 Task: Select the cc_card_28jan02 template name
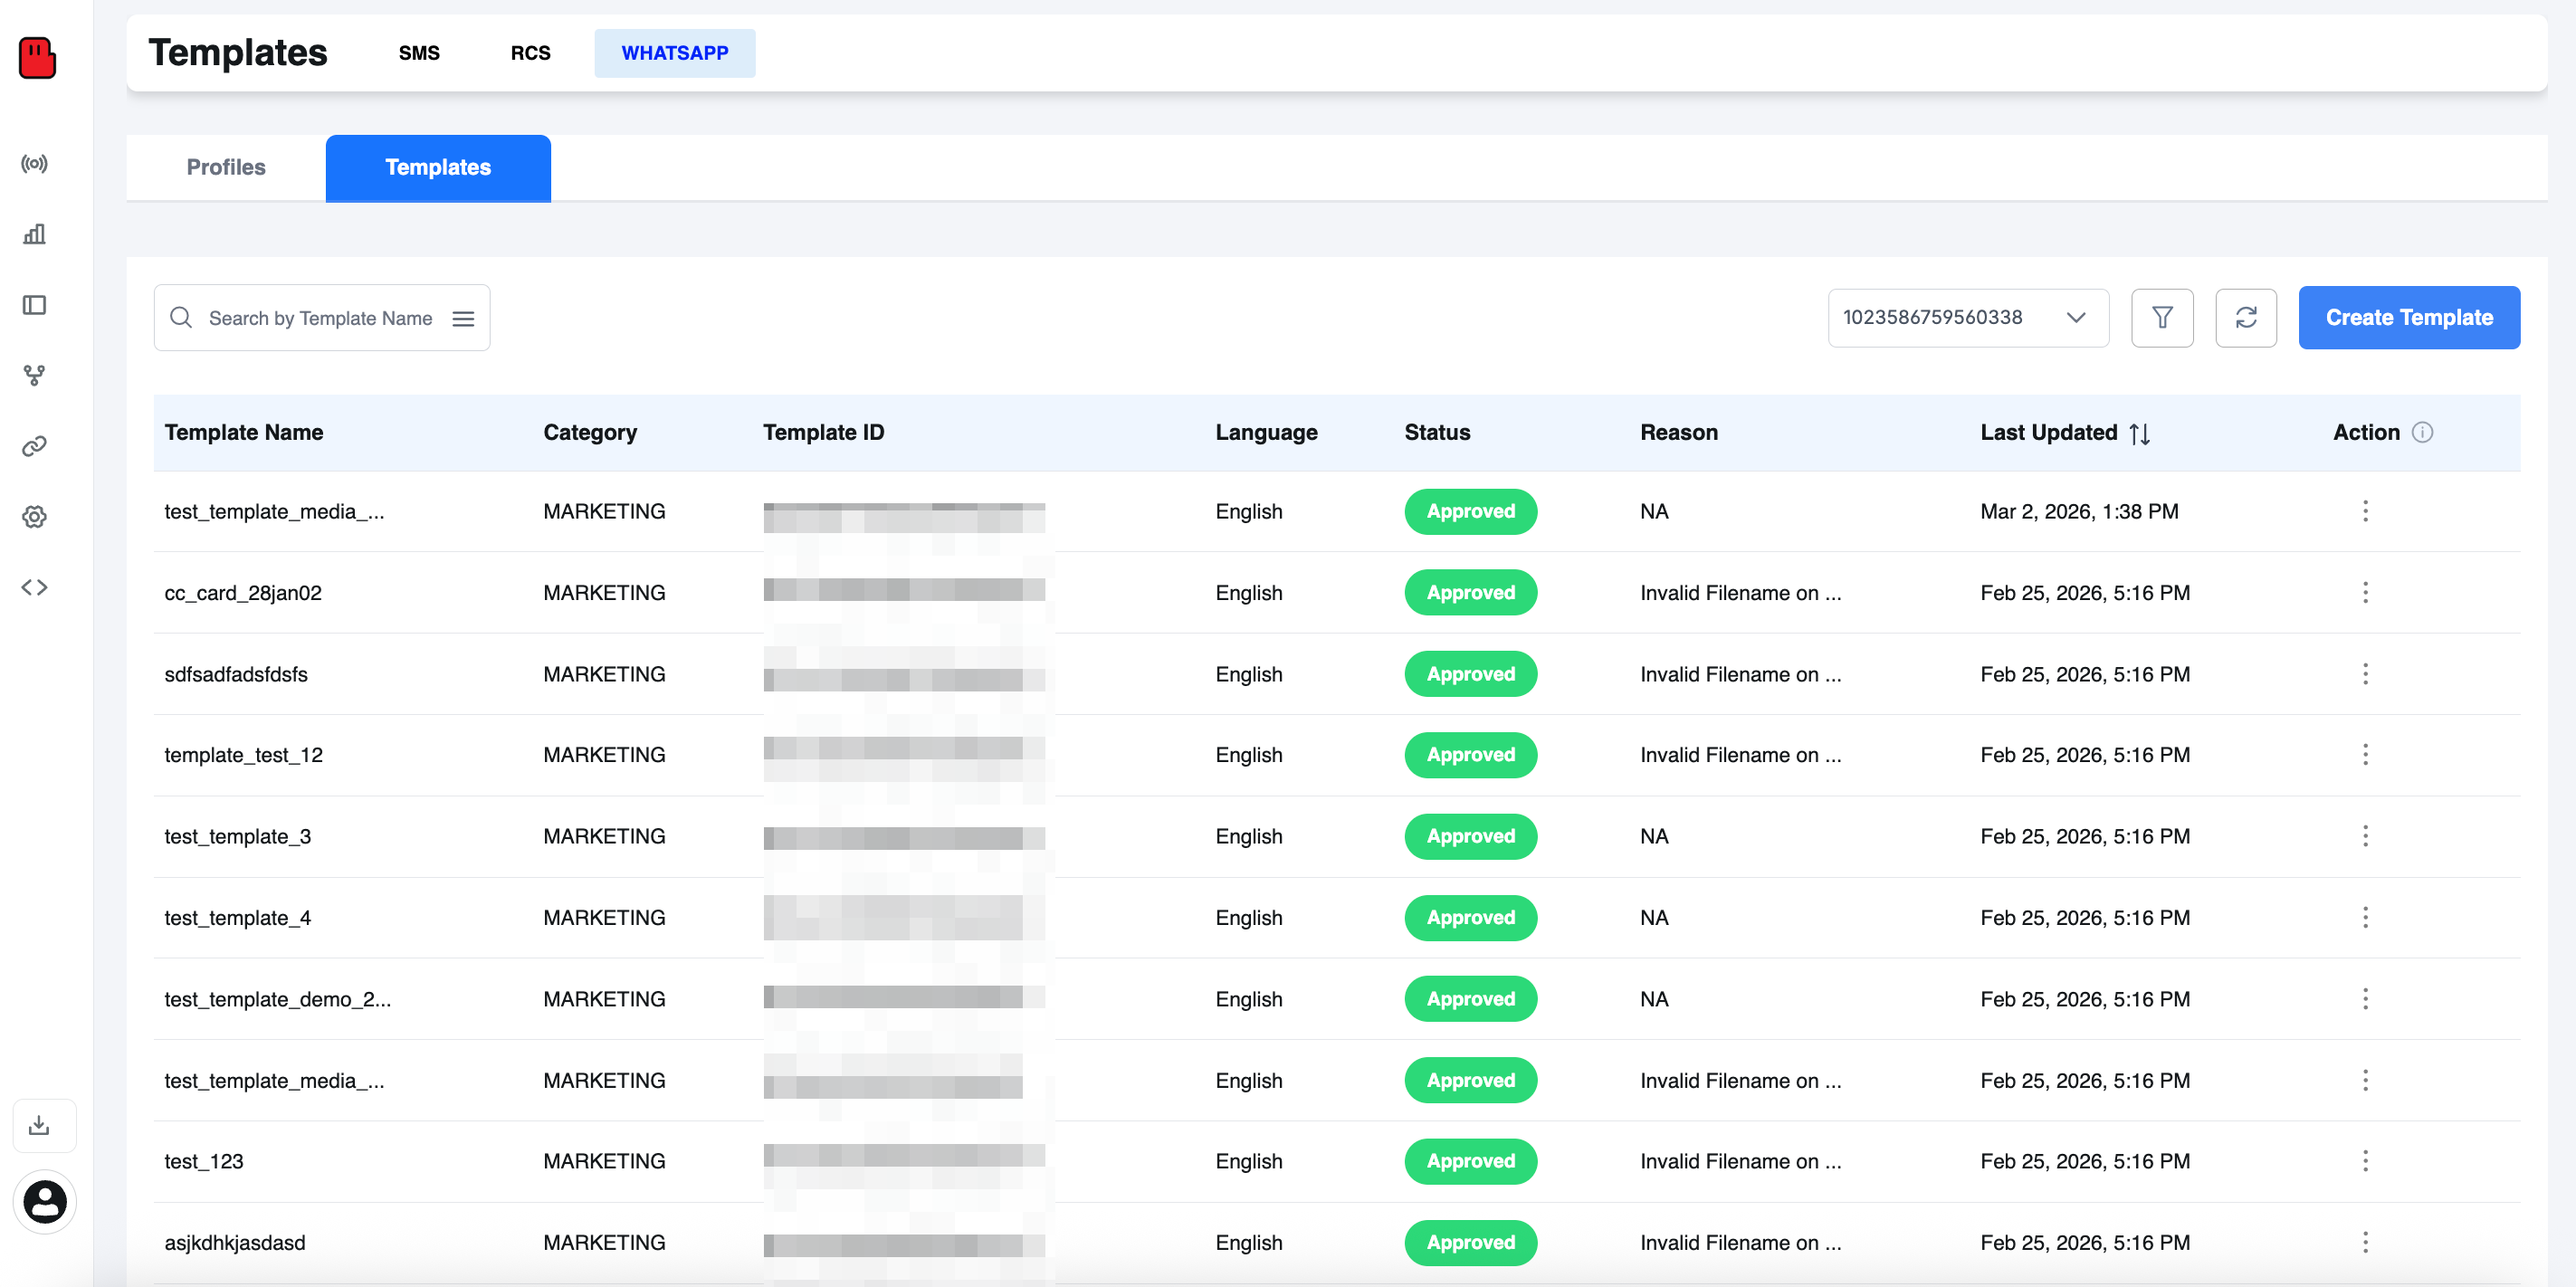243,593
